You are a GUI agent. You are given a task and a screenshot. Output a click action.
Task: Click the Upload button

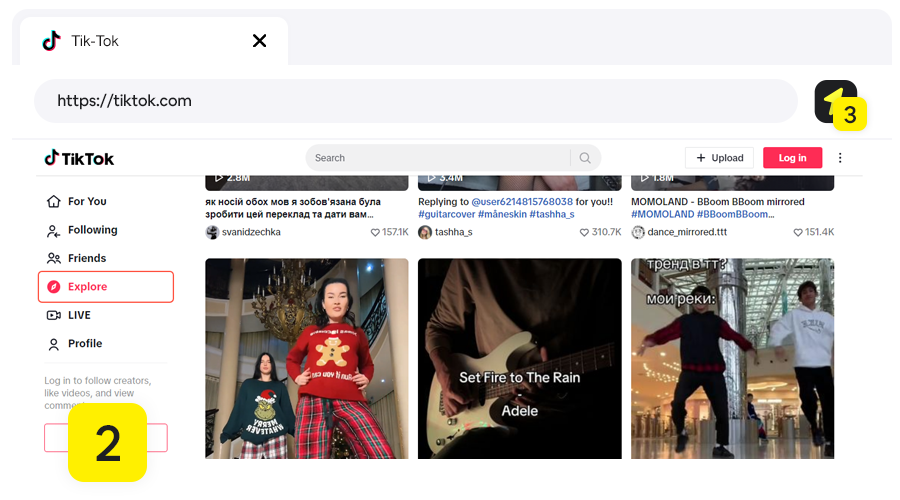pyautogui.click(x=719, y=158)
